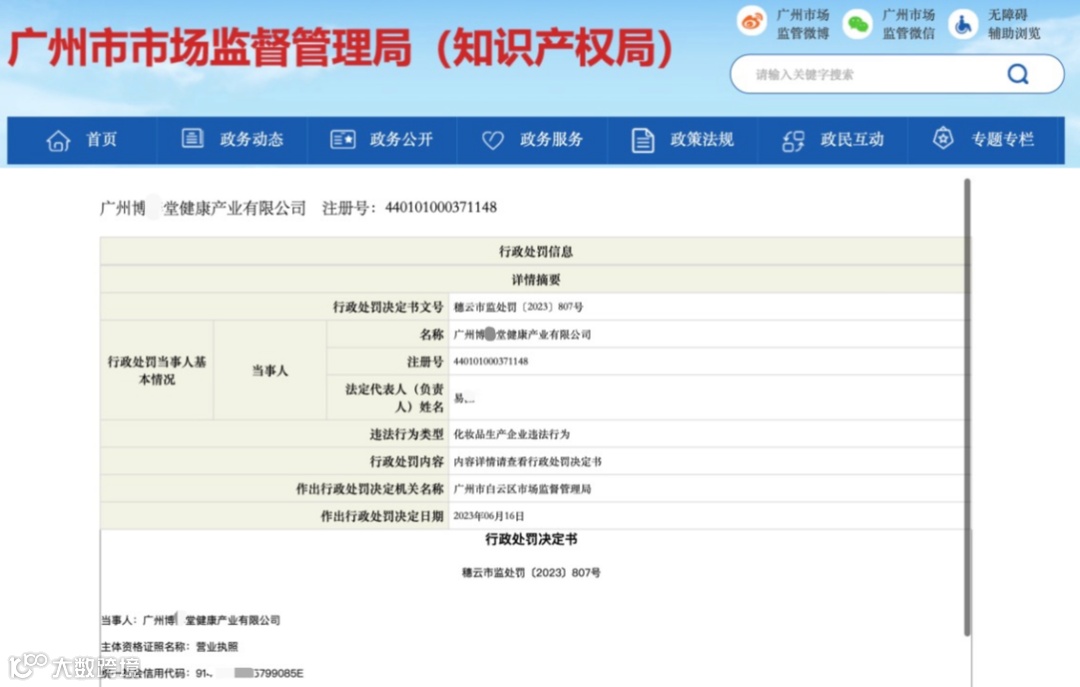Viewport: 1080px width, 687px height.
Task: Open the Weibo icon for 广州市场监管微博
Action: point(751,23)
